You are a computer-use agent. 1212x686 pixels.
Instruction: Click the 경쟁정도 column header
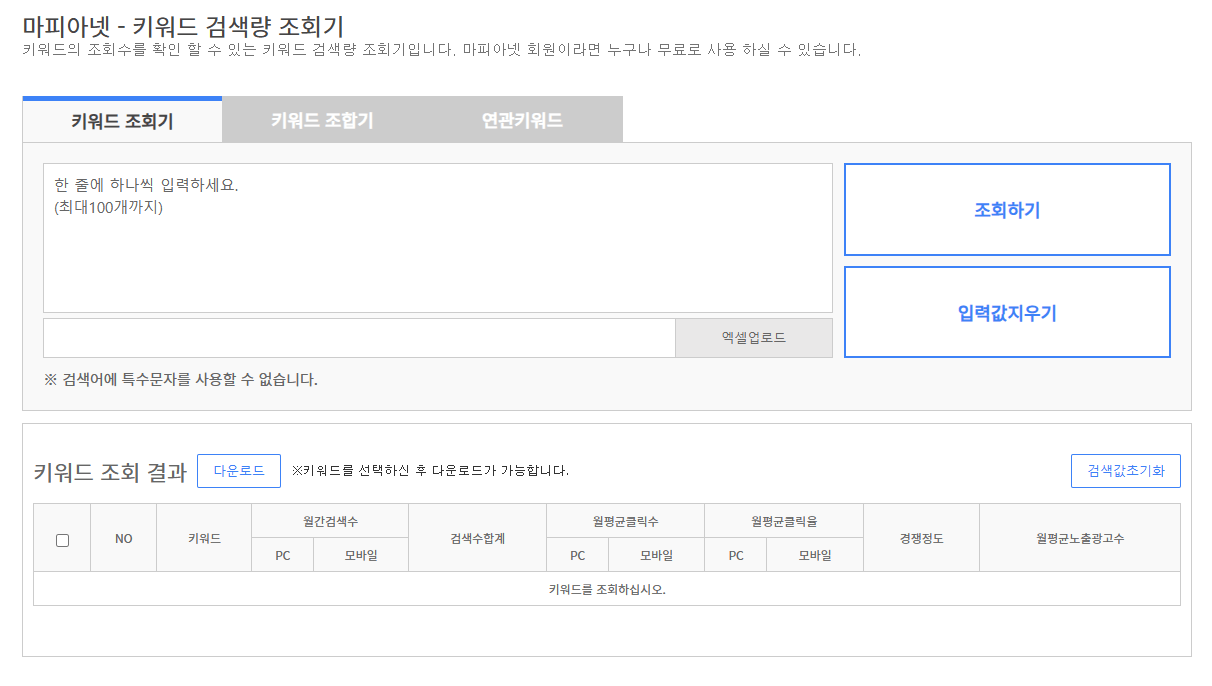click(921, 537)
